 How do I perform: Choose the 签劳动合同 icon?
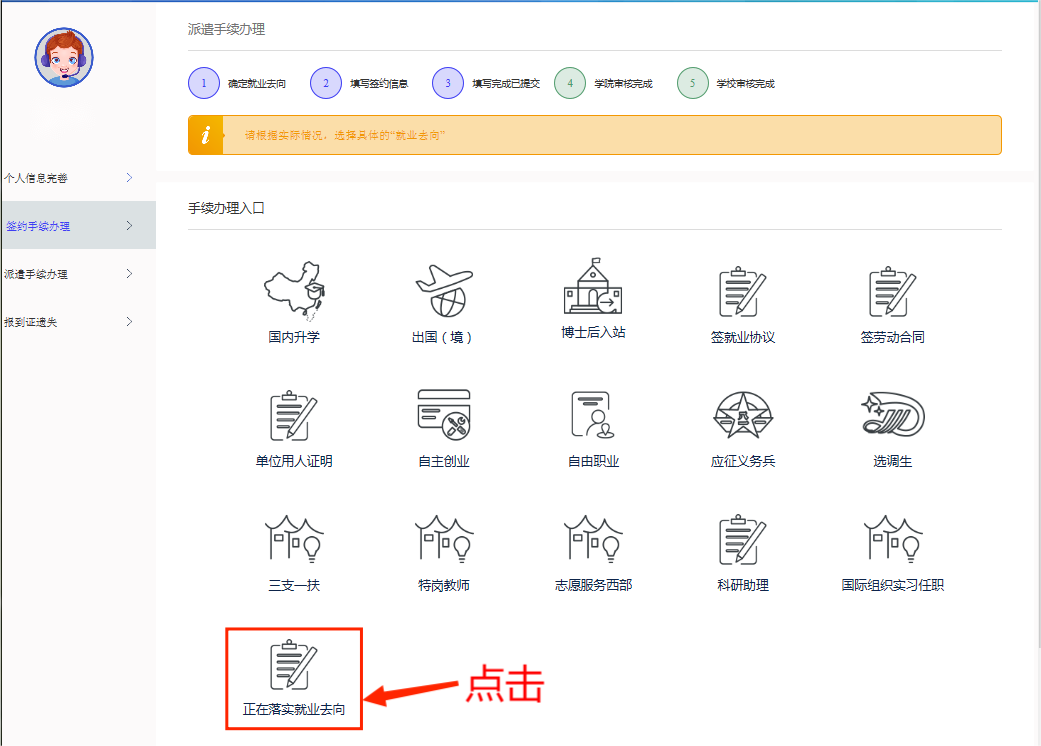coord(892,292)
